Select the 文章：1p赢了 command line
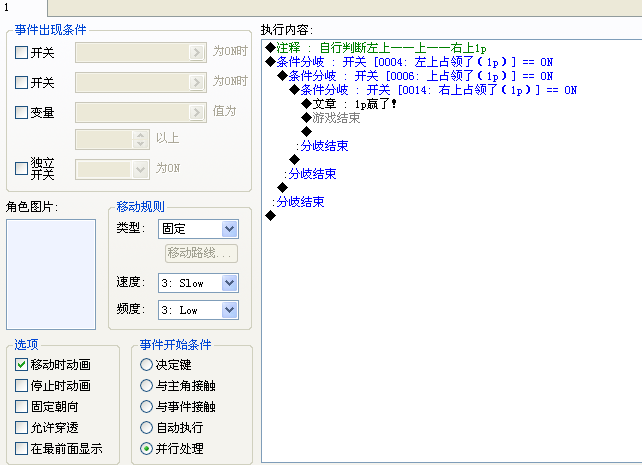The width and height of the screenshot is (642, 465). click(x=349, y=104)
